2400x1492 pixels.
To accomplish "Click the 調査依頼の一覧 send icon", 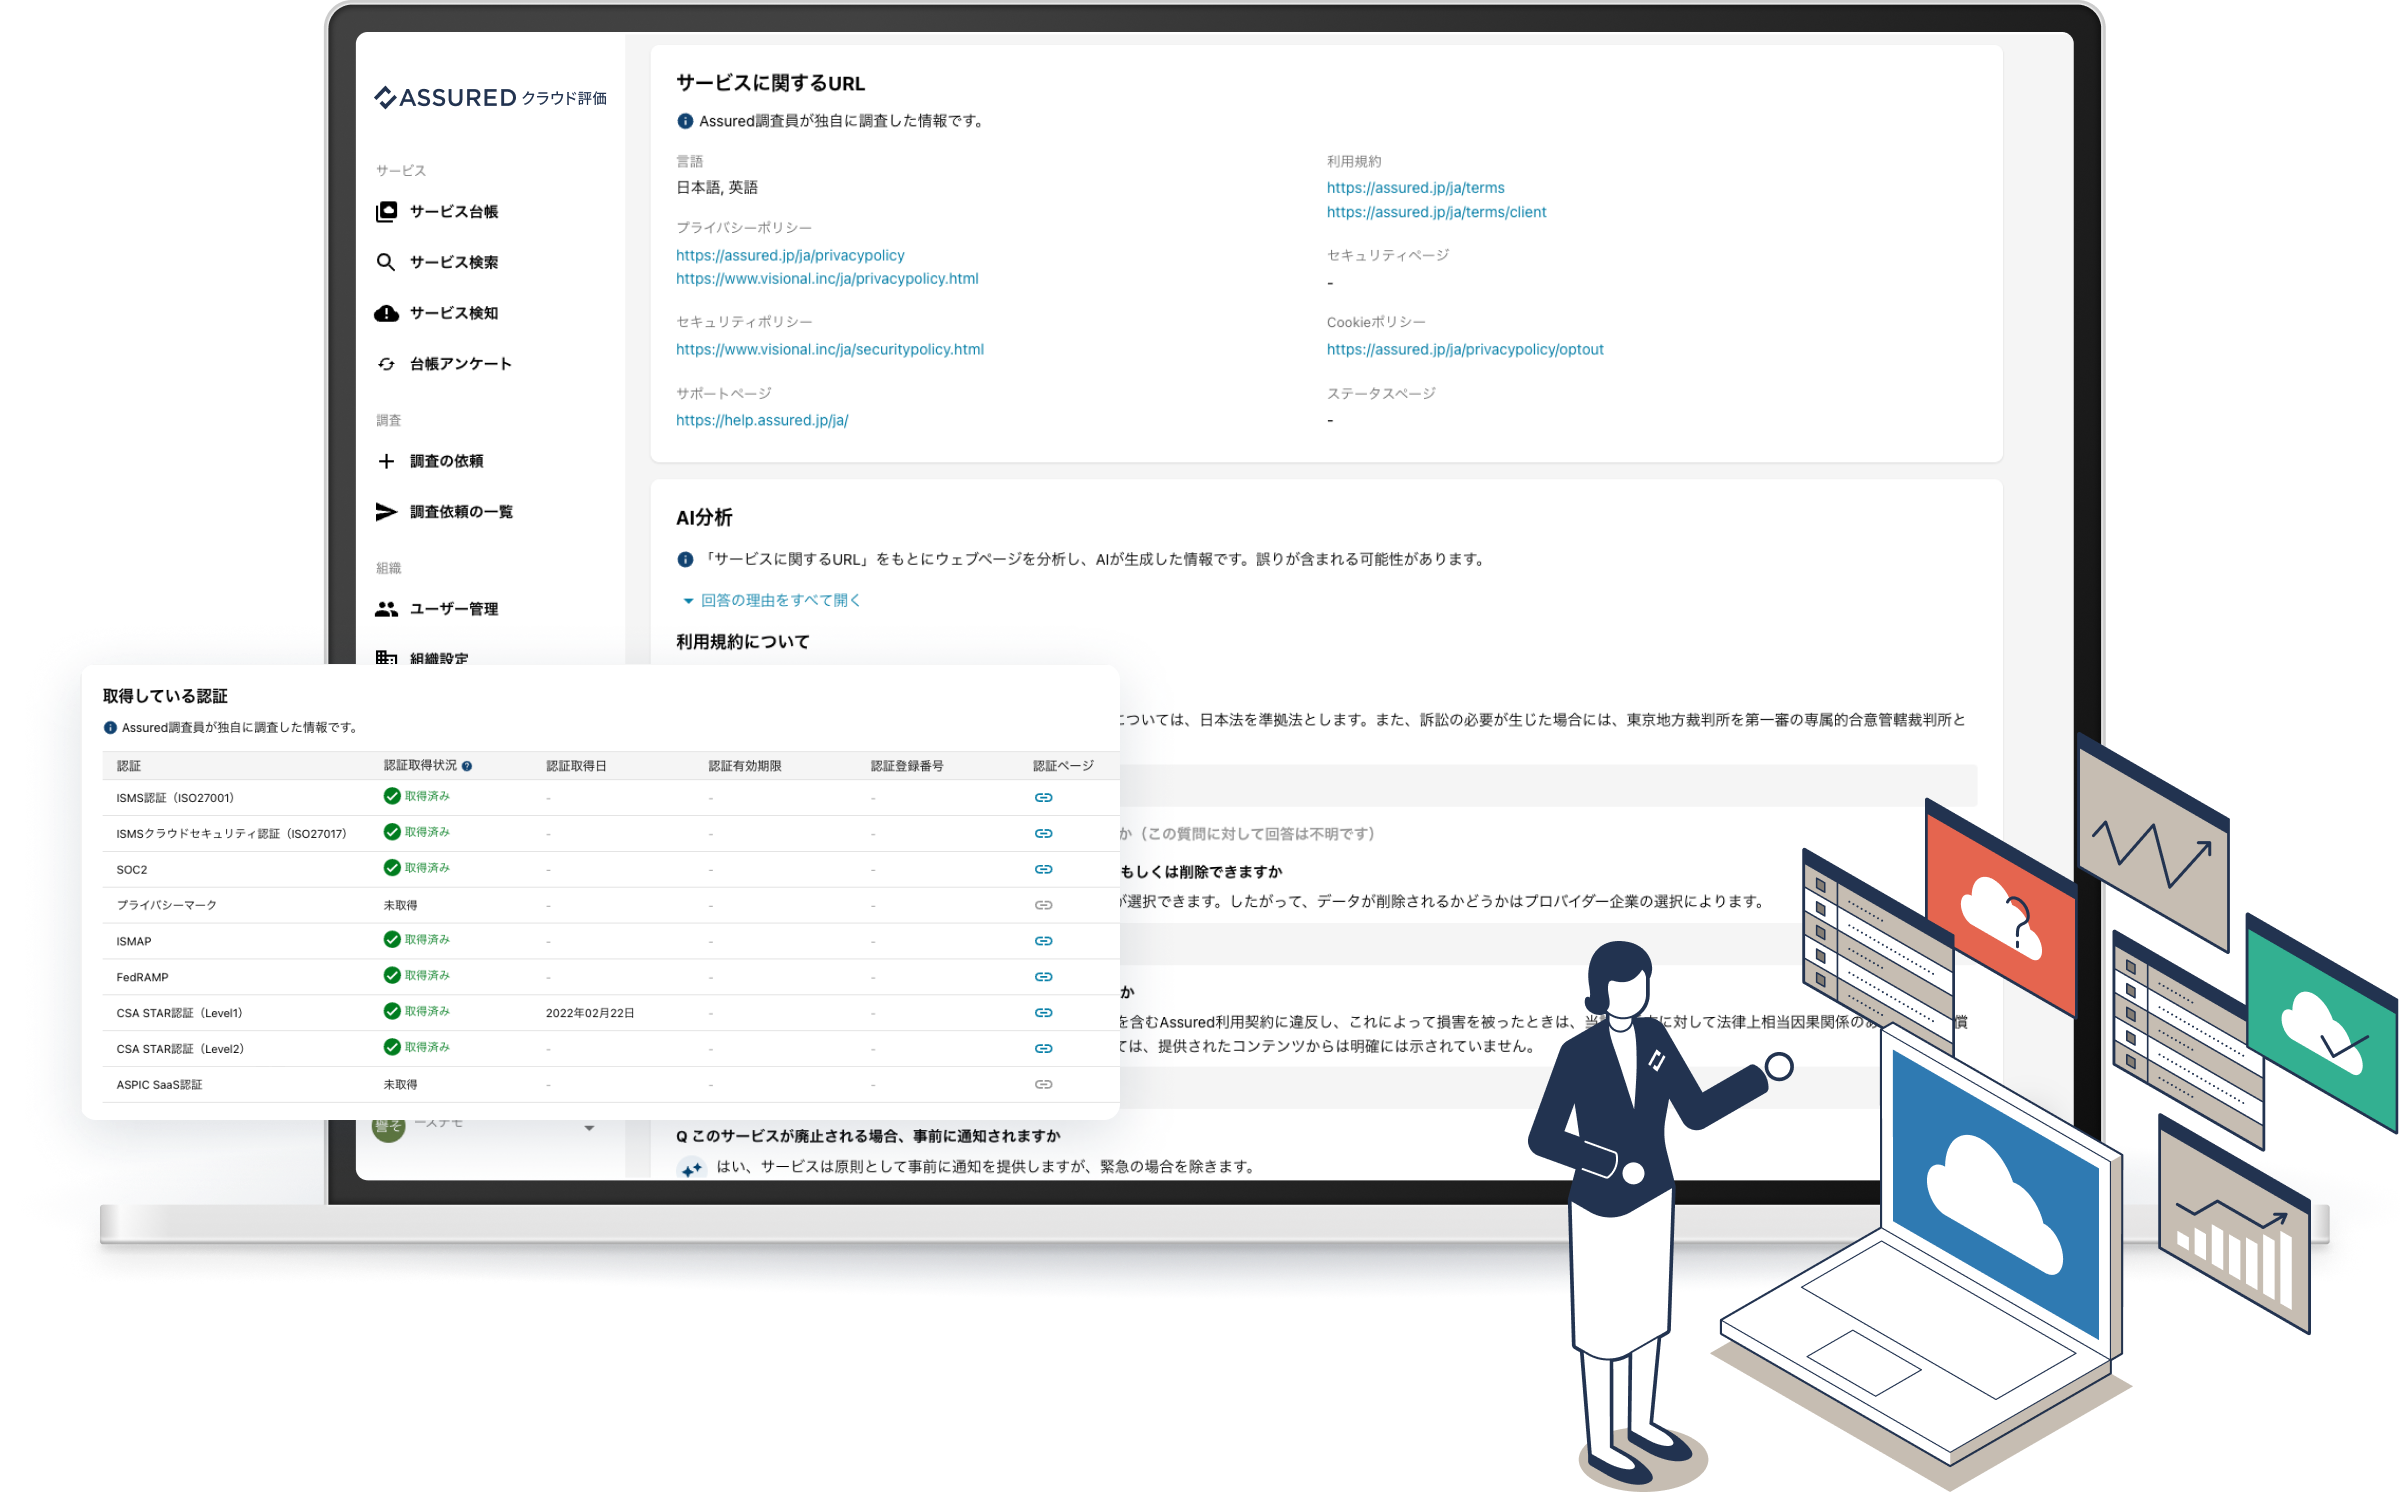I will pyautogui.click(x=386, y=512).
